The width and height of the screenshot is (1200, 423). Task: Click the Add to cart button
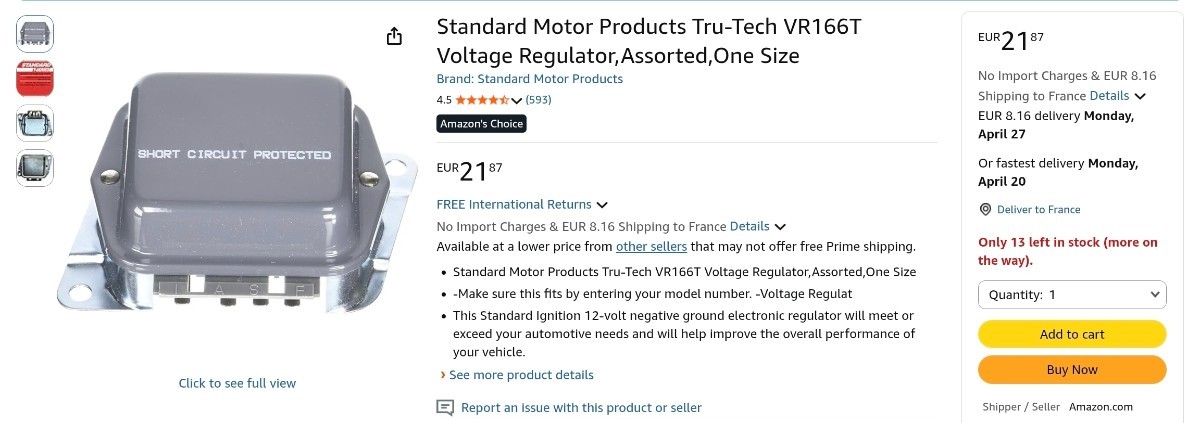(1072, 334)
